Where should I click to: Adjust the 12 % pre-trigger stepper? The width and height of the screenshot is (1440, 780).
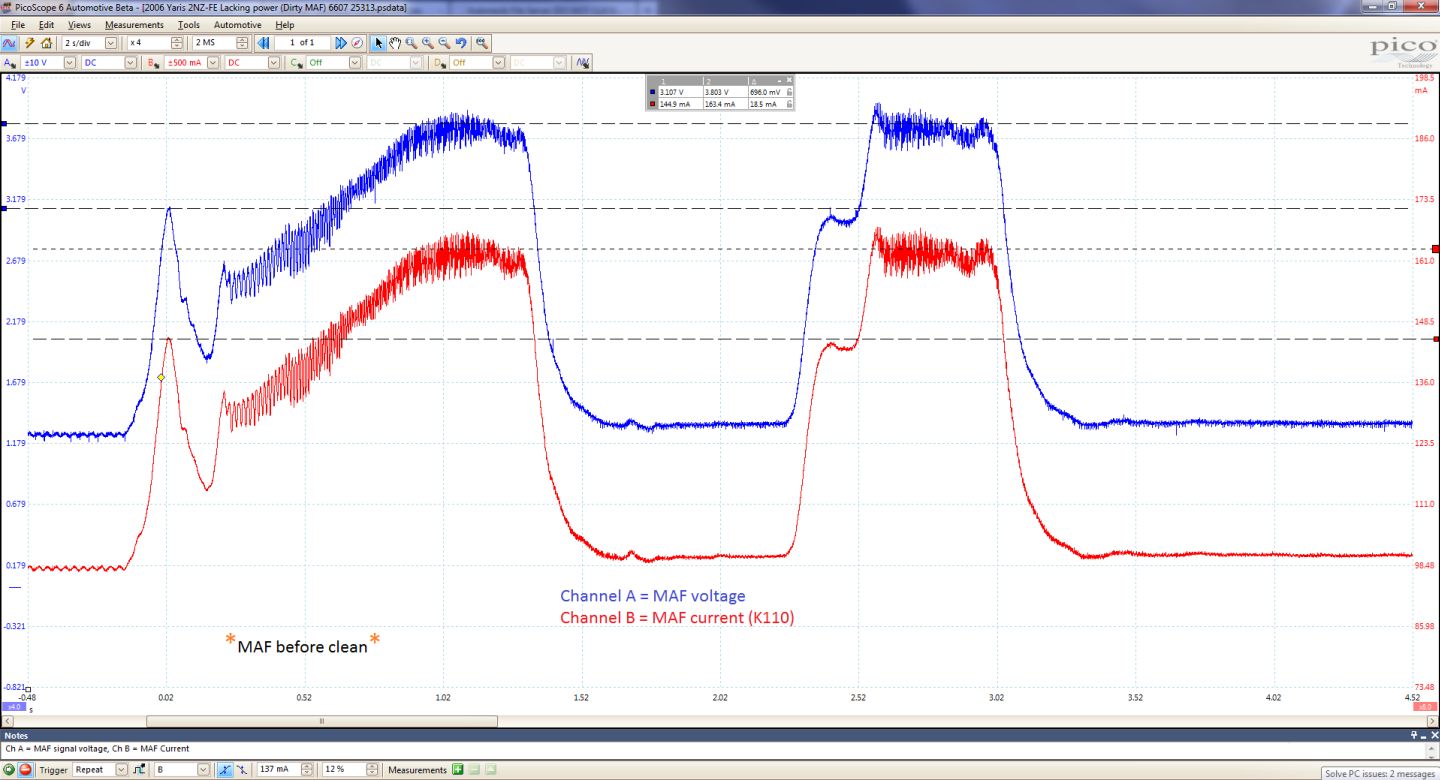[372, 770]
